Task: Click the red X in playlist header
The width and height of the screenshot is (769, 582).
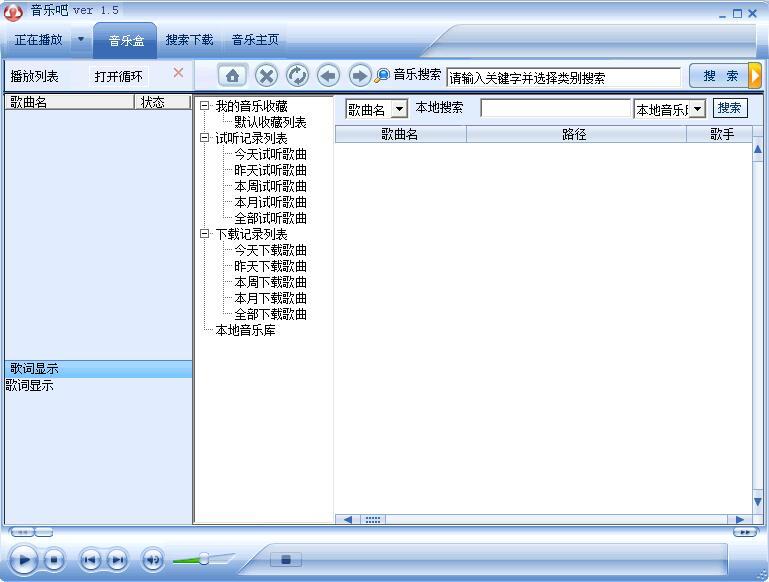Action: (x=179, y=73)
